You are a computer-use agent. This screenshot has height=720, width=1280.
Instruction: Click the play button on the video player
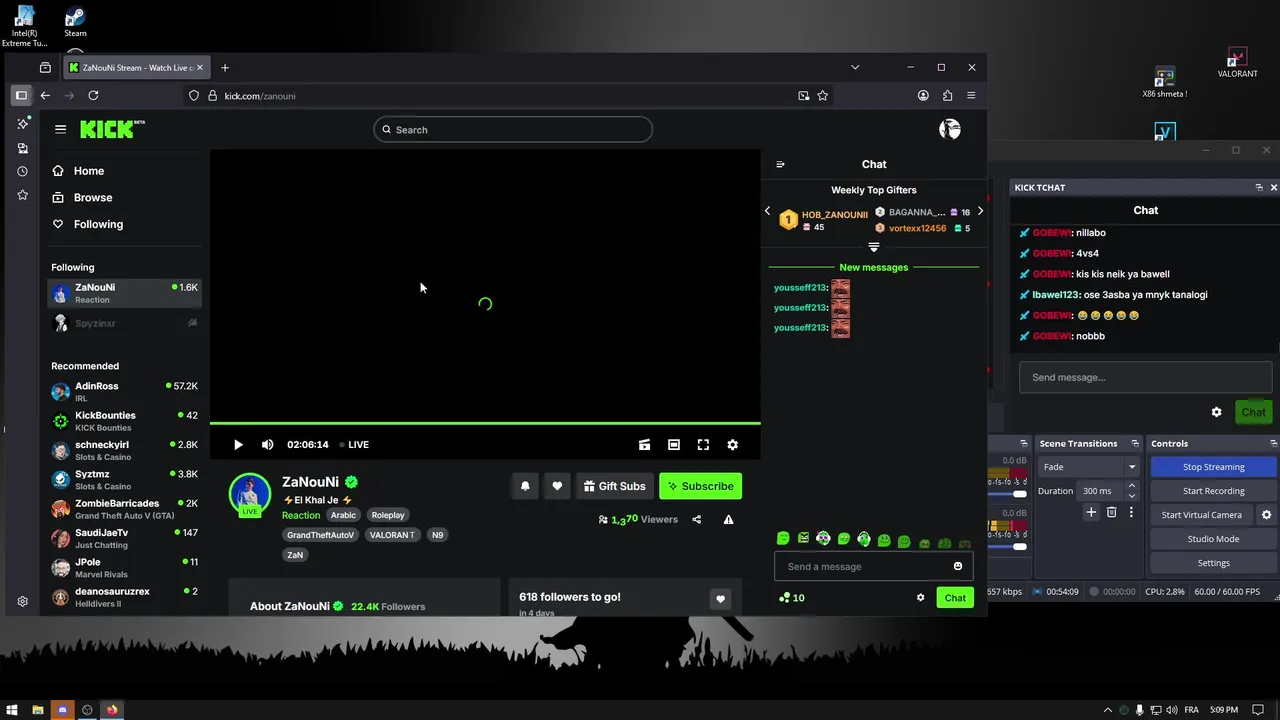tap(238, 445)
